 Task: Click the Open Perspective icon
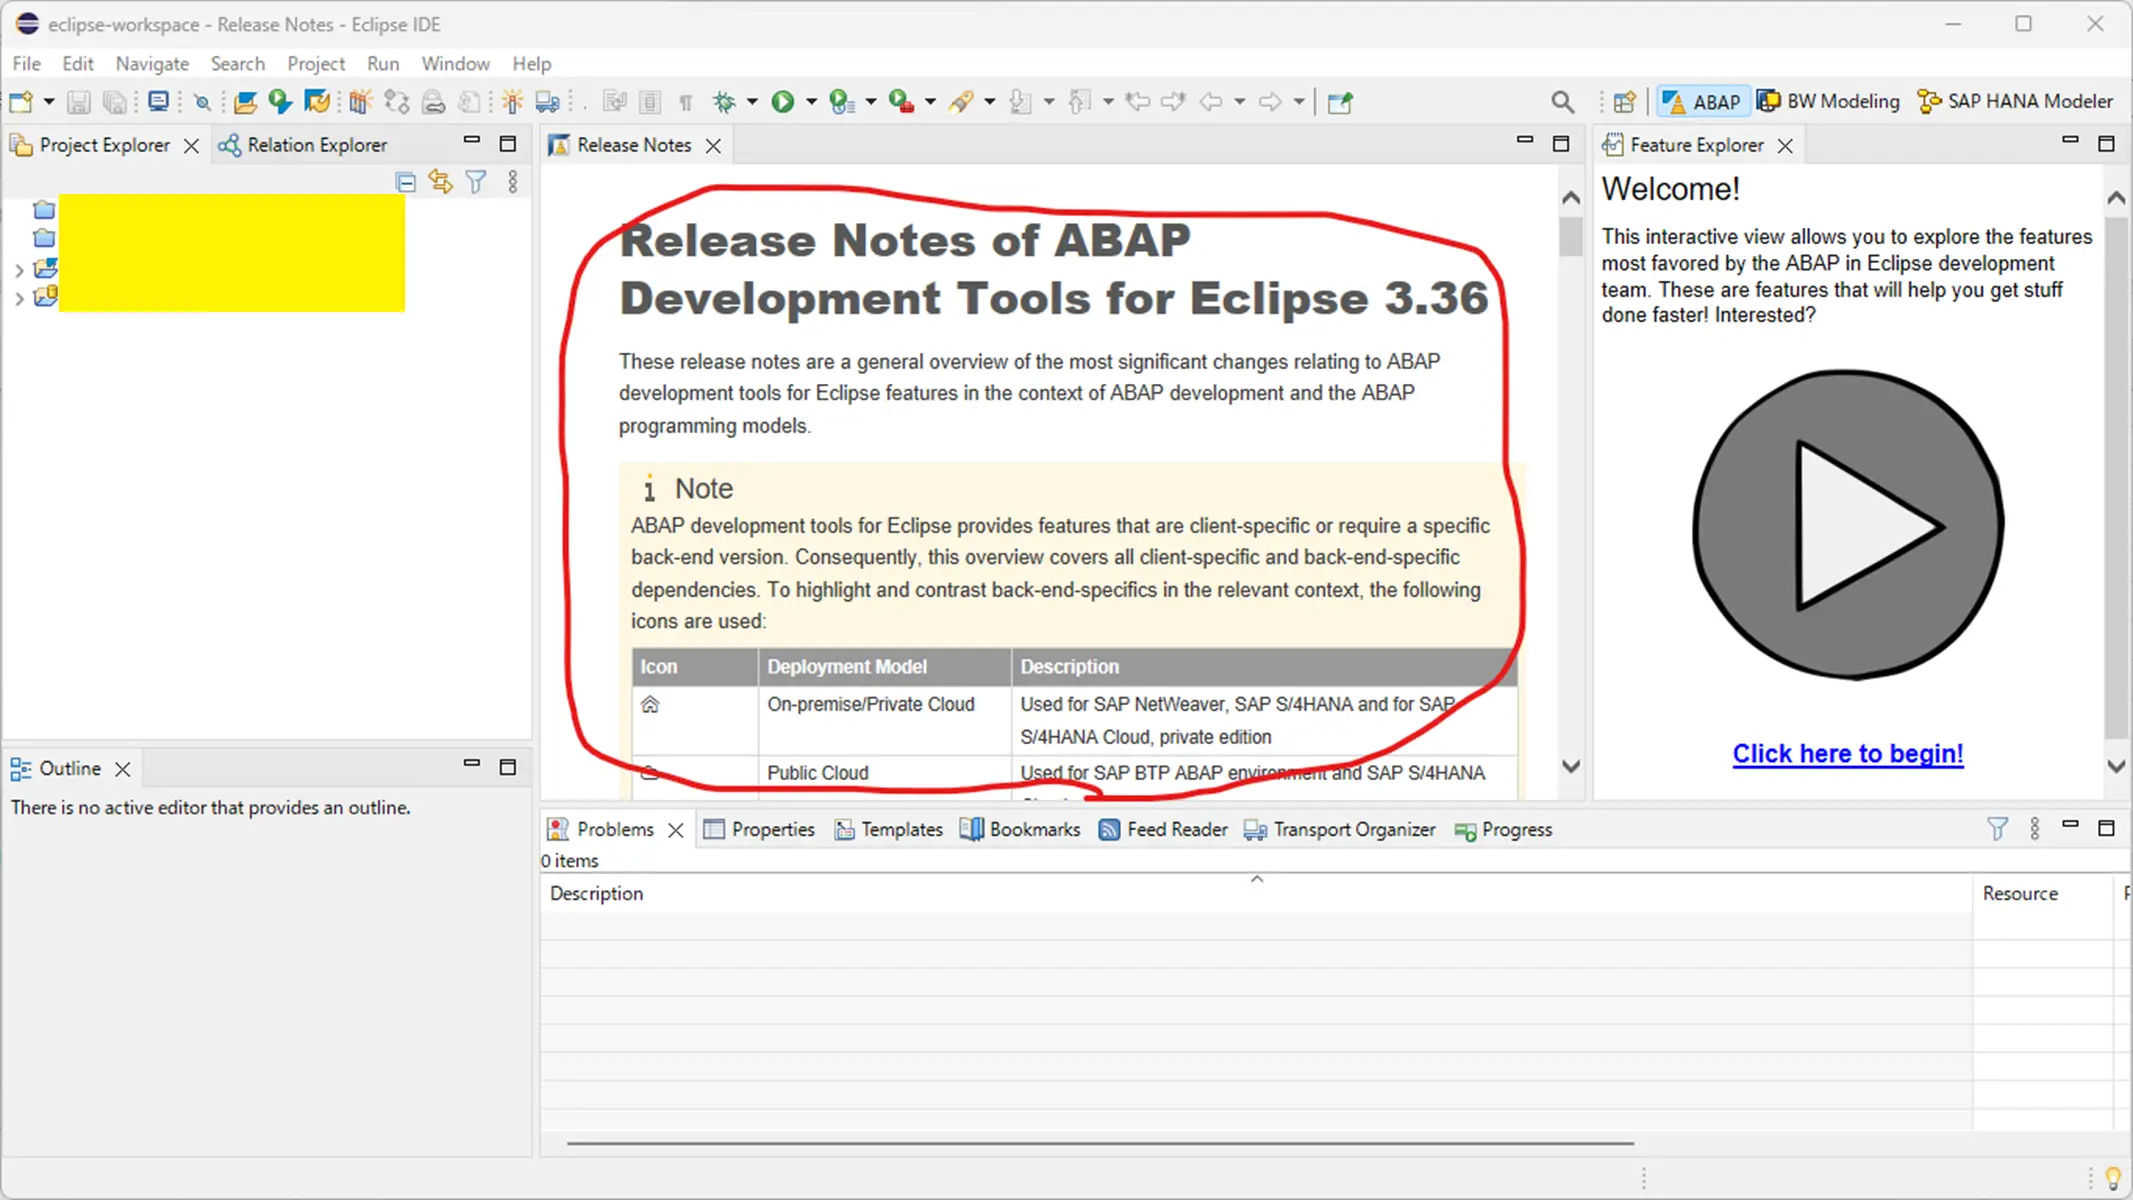coord(1625,101)
